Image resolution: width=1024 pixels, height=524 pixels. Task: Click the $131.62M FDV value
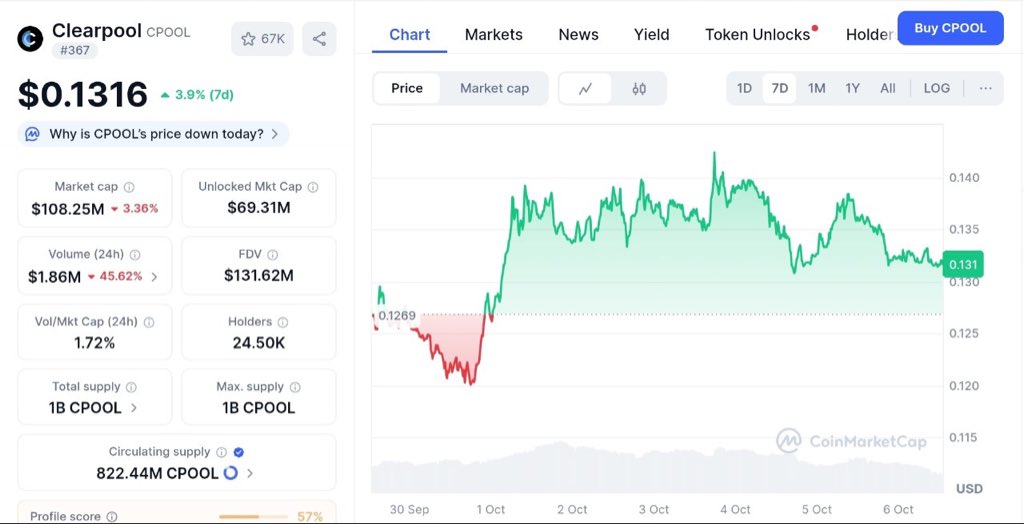(x=259, y=276)
